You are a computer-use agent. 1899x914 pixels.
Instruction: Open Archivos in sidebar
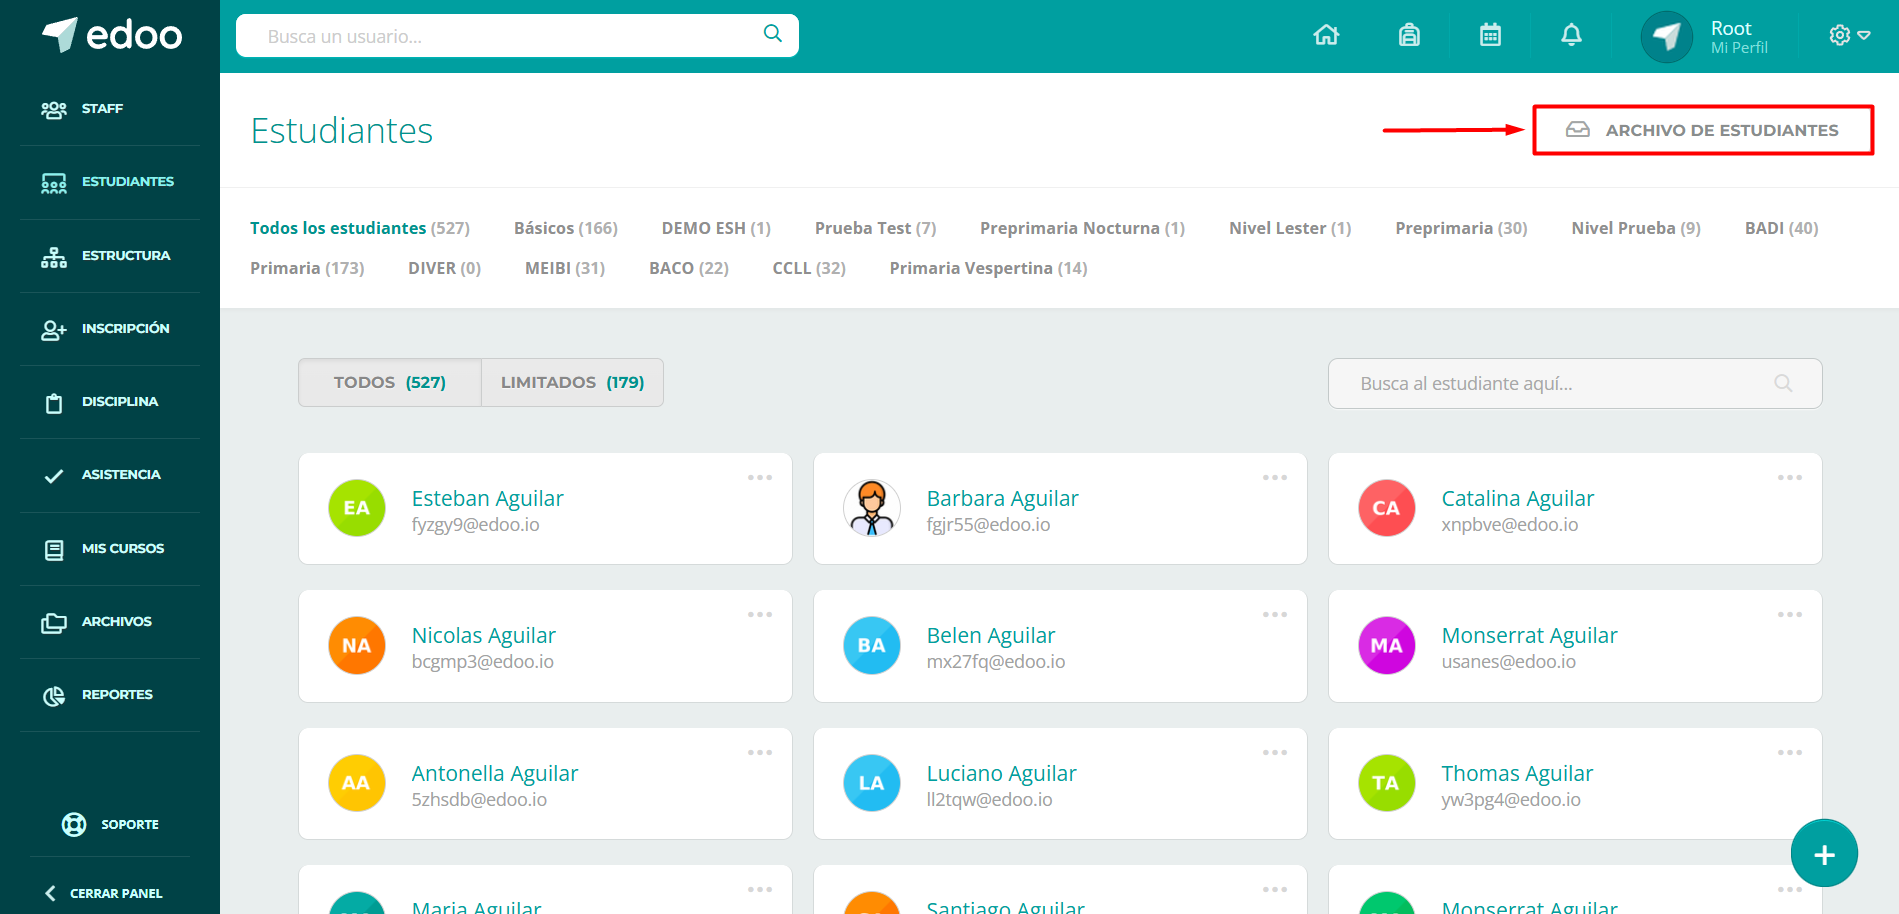coord(110,622)
